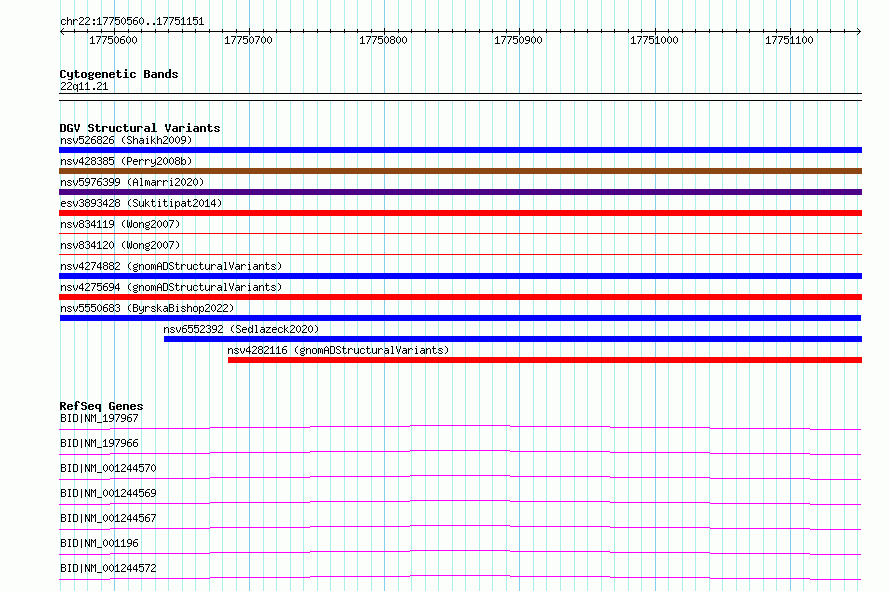This screenshot has width=890, height=591.
Task: Open BID|NM_001244572 transcript label
Action: 108,568
